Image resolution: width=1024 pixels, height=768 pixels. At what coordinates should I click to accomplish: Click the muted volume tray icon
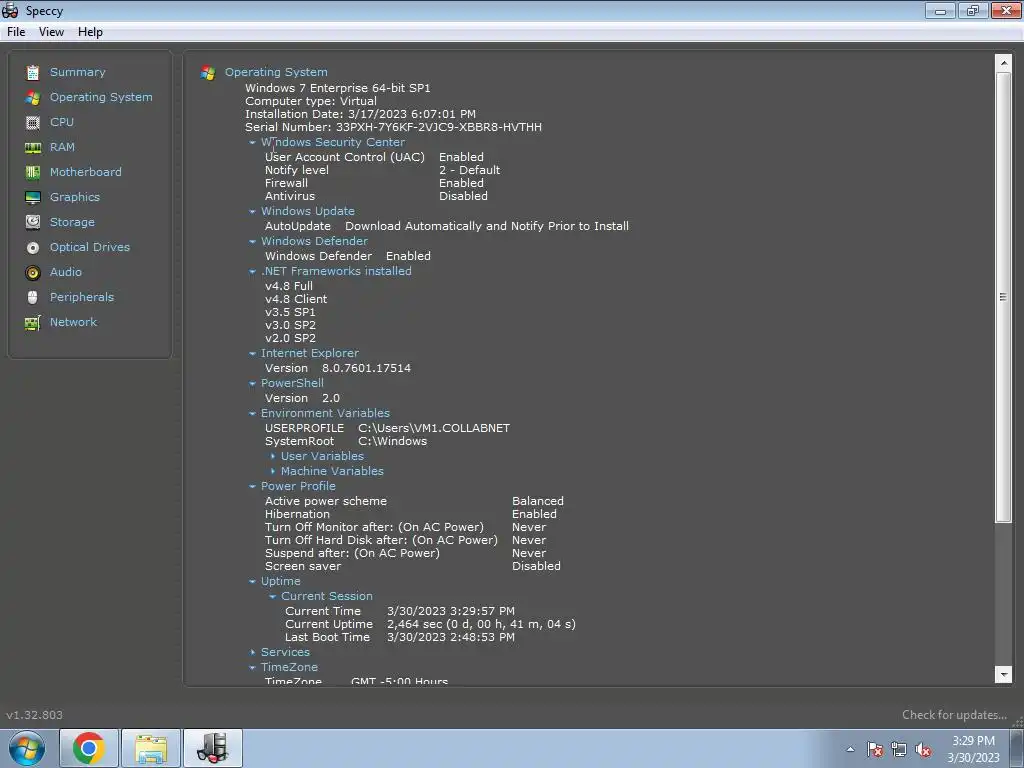tap(923, 750)
